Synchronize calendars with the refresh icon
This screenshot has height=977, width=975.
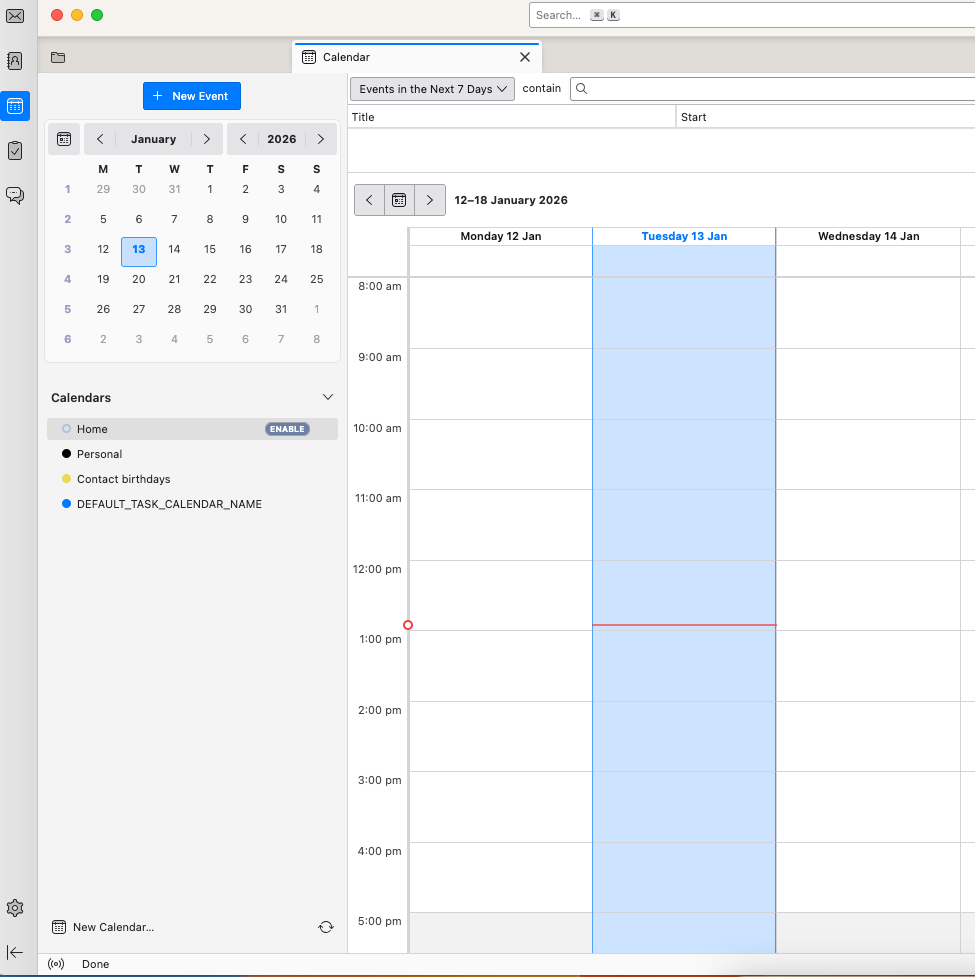pyautogui.click(x=326, y=927)
